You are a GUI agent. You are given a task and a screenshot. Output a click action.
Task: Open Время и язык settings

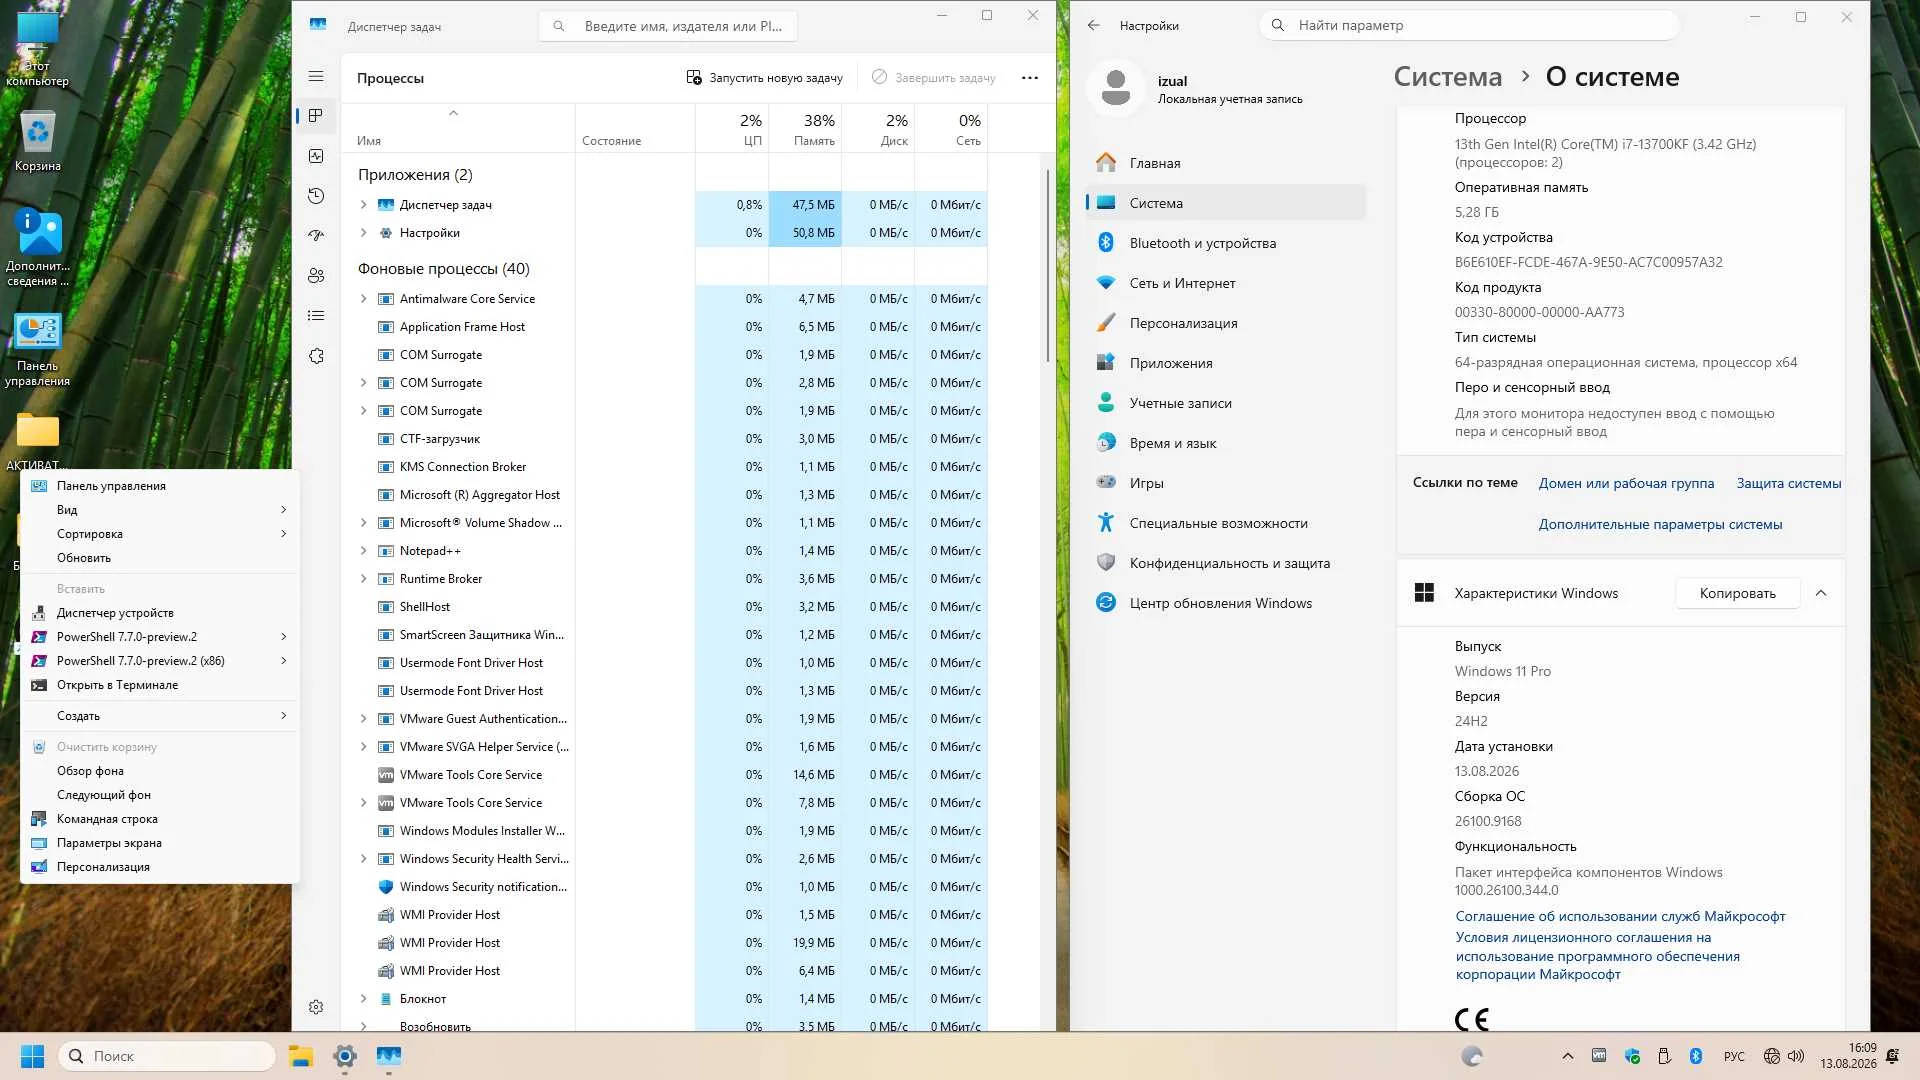pos(1226,443)
